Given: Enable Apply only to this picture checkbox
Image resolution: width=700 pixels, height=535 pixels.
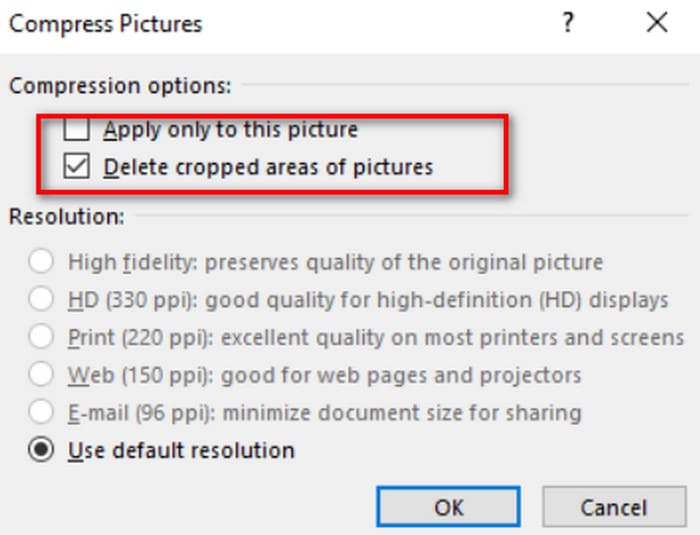Looking at the screenshot, I should (77, 130).
